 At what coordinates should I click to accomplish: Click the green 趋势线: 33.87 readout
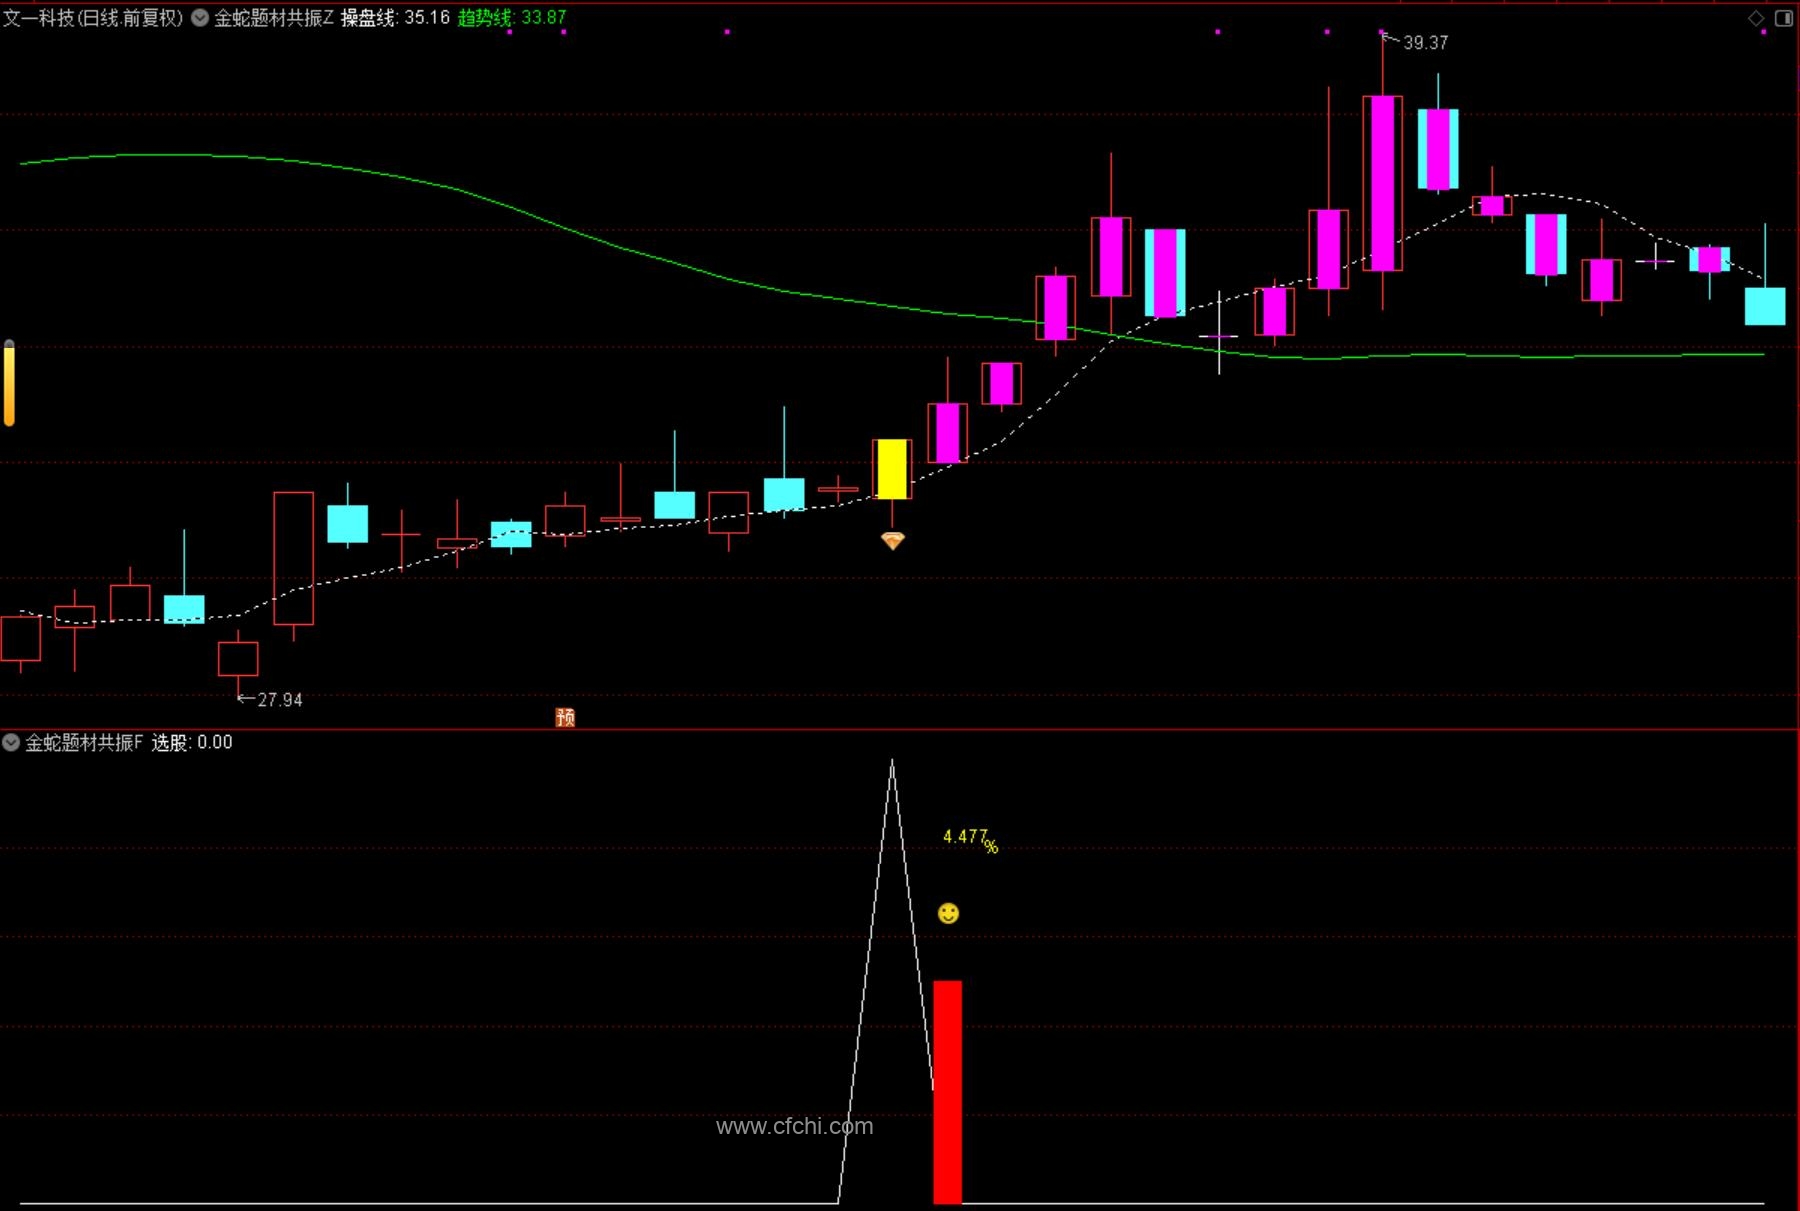coord(512,17)
